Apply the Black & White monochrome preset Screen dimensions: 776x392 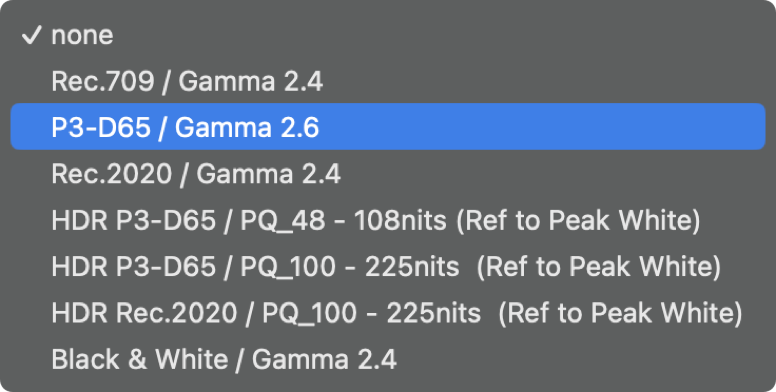tap(388, 360)
